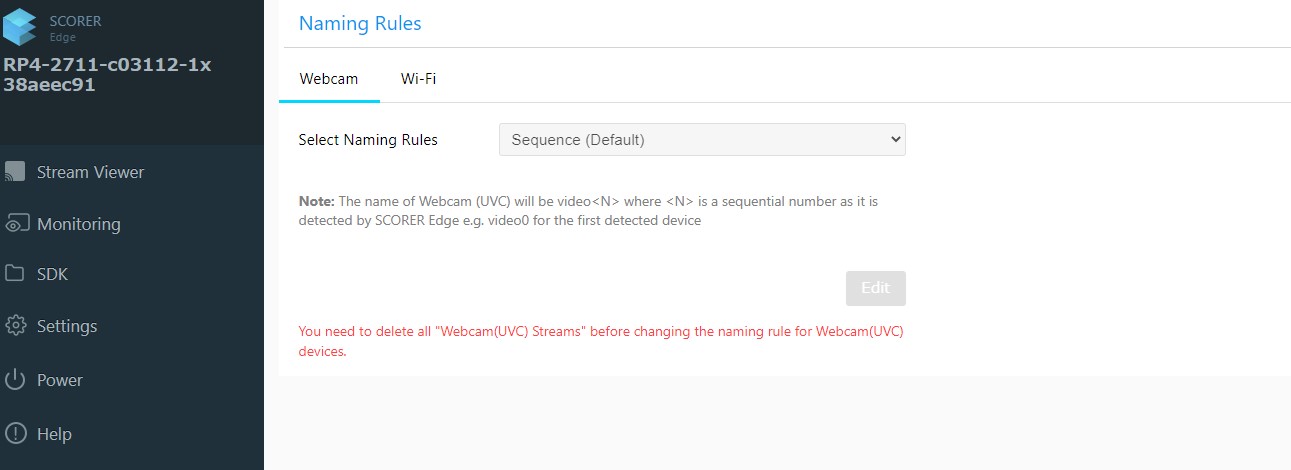
Task: Select the Help text label in the sidebar
Action: click(54, 434)
